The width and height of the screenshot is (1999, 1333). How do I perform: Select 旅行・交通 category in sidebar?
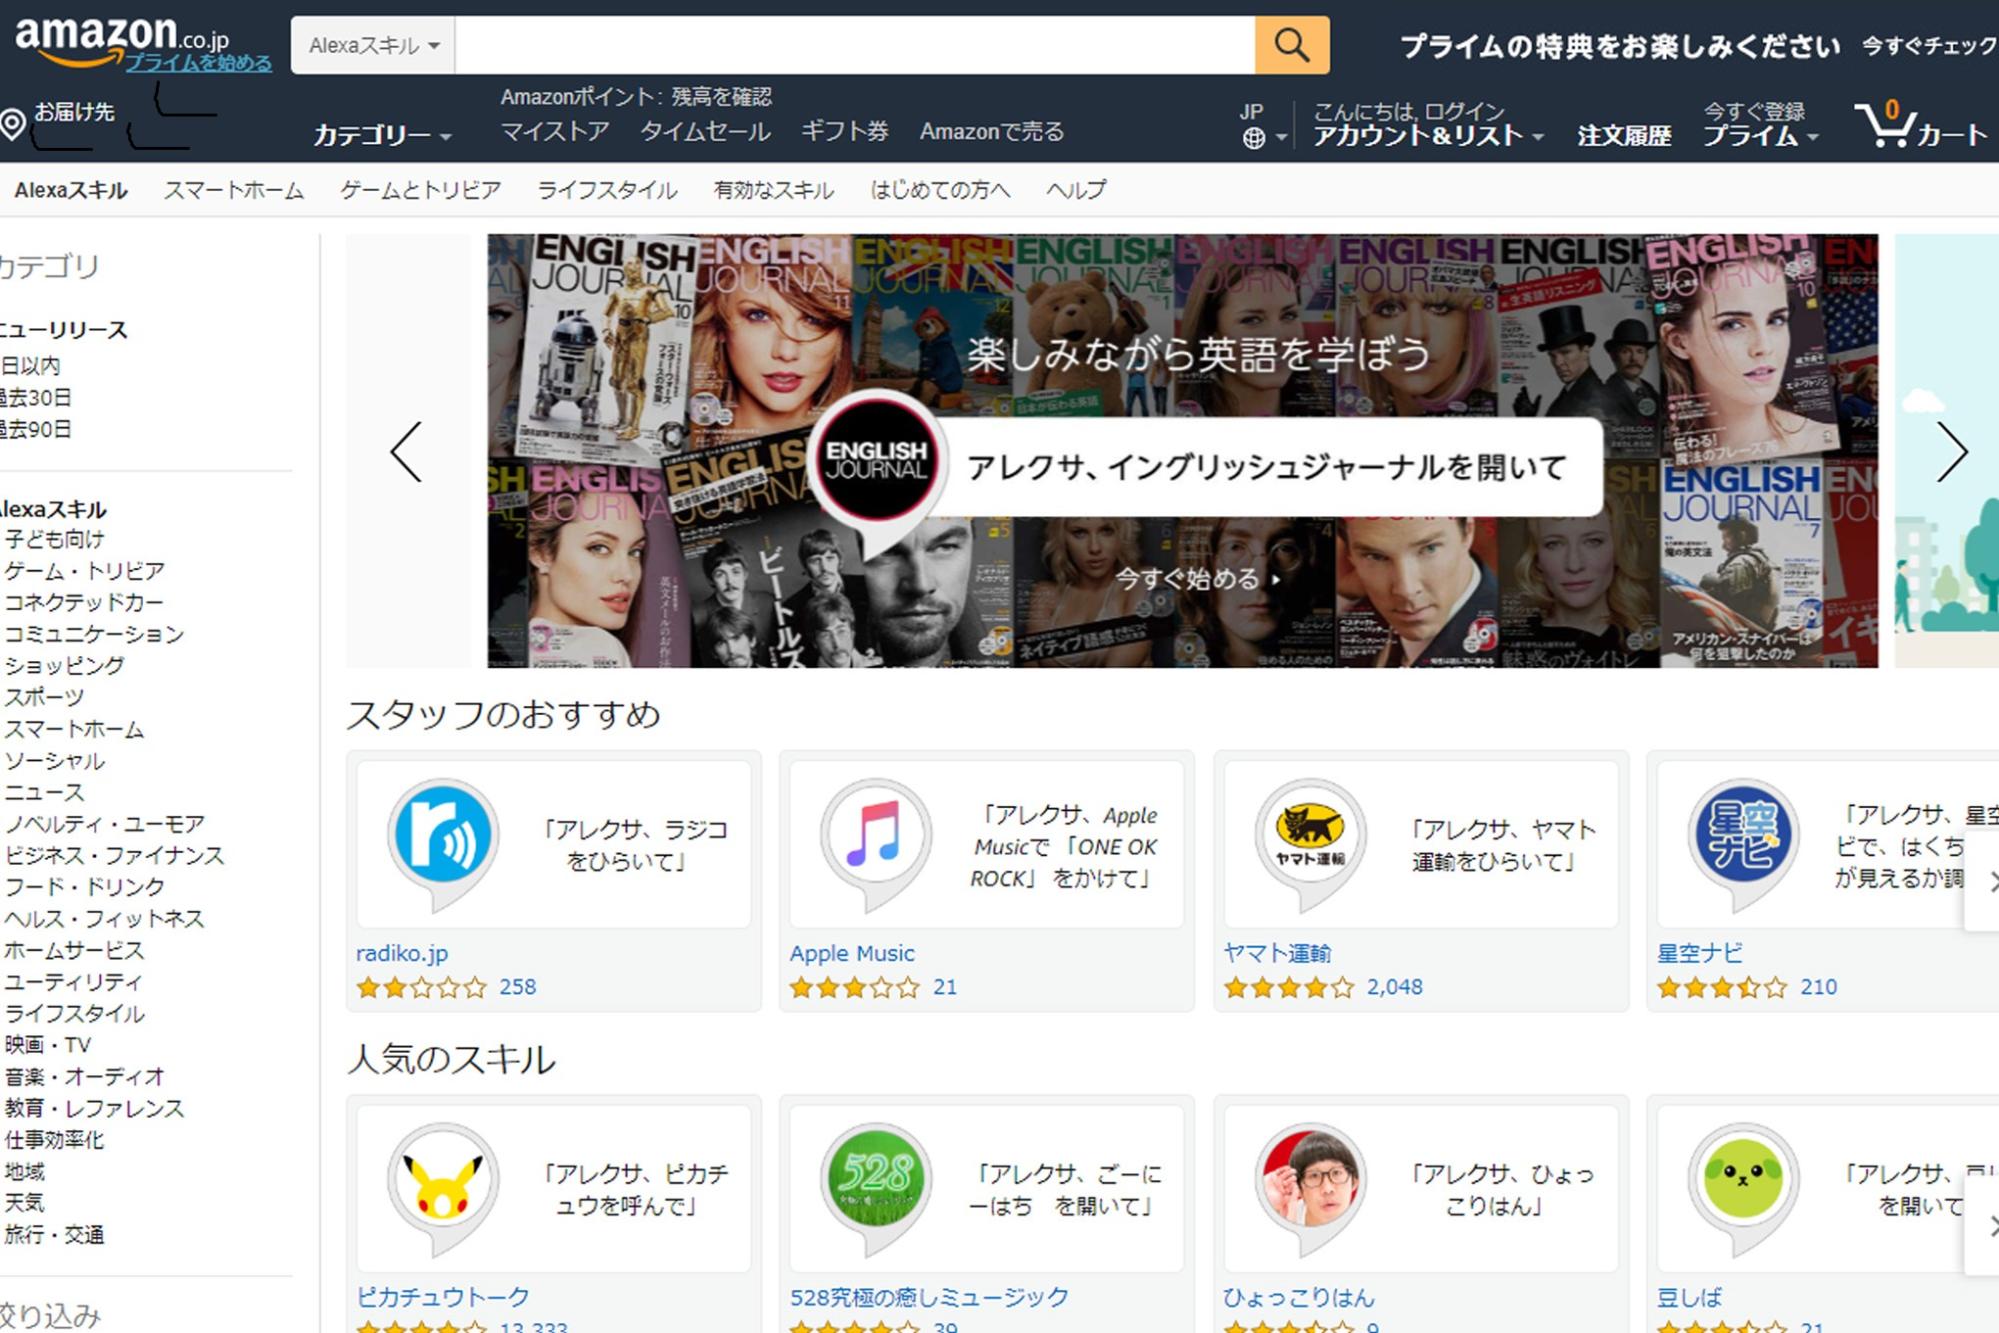point(54,1235)
